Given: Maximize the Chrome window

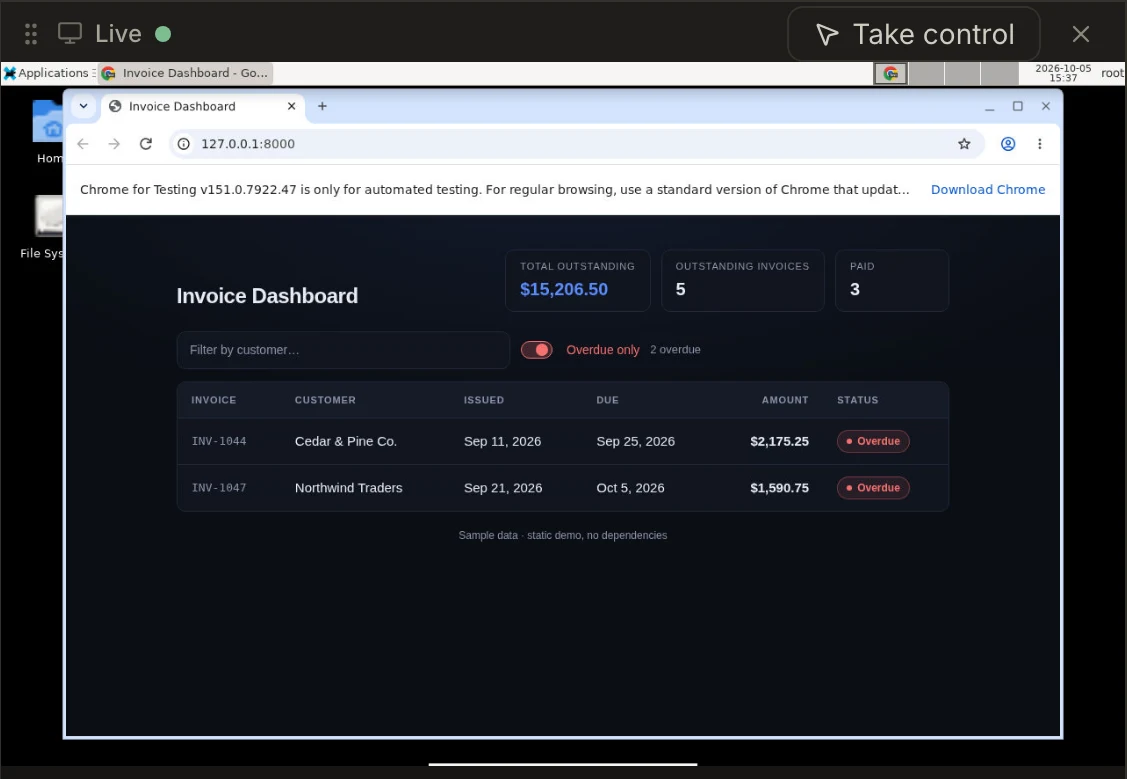Looking at the screenshot, I should click(1018, 106).
